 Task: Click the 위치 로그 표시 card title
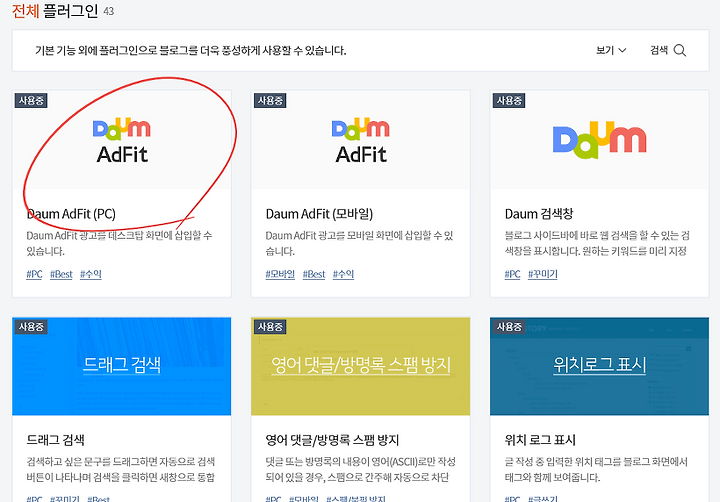click(540, 440)
